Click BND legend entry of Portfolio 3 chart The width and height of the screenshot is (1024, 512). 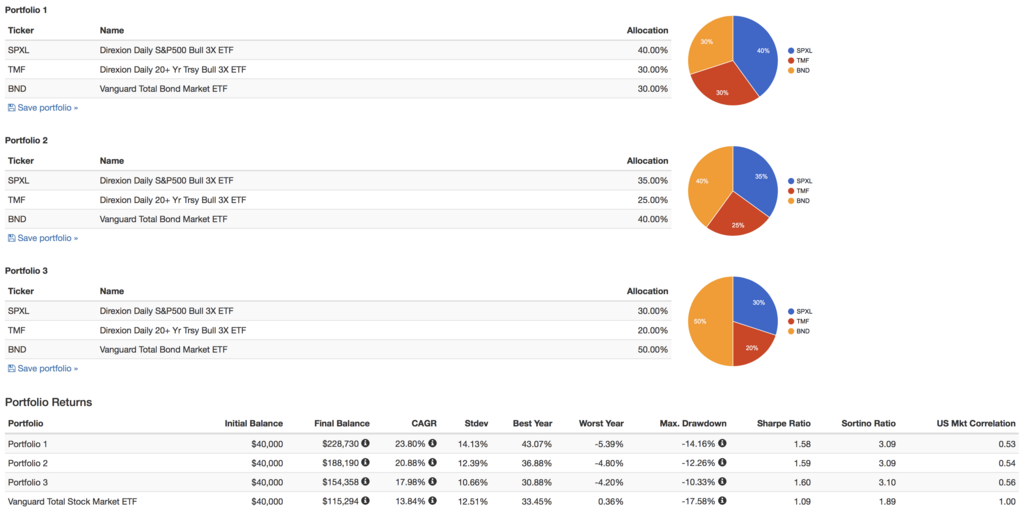[799, 331]
